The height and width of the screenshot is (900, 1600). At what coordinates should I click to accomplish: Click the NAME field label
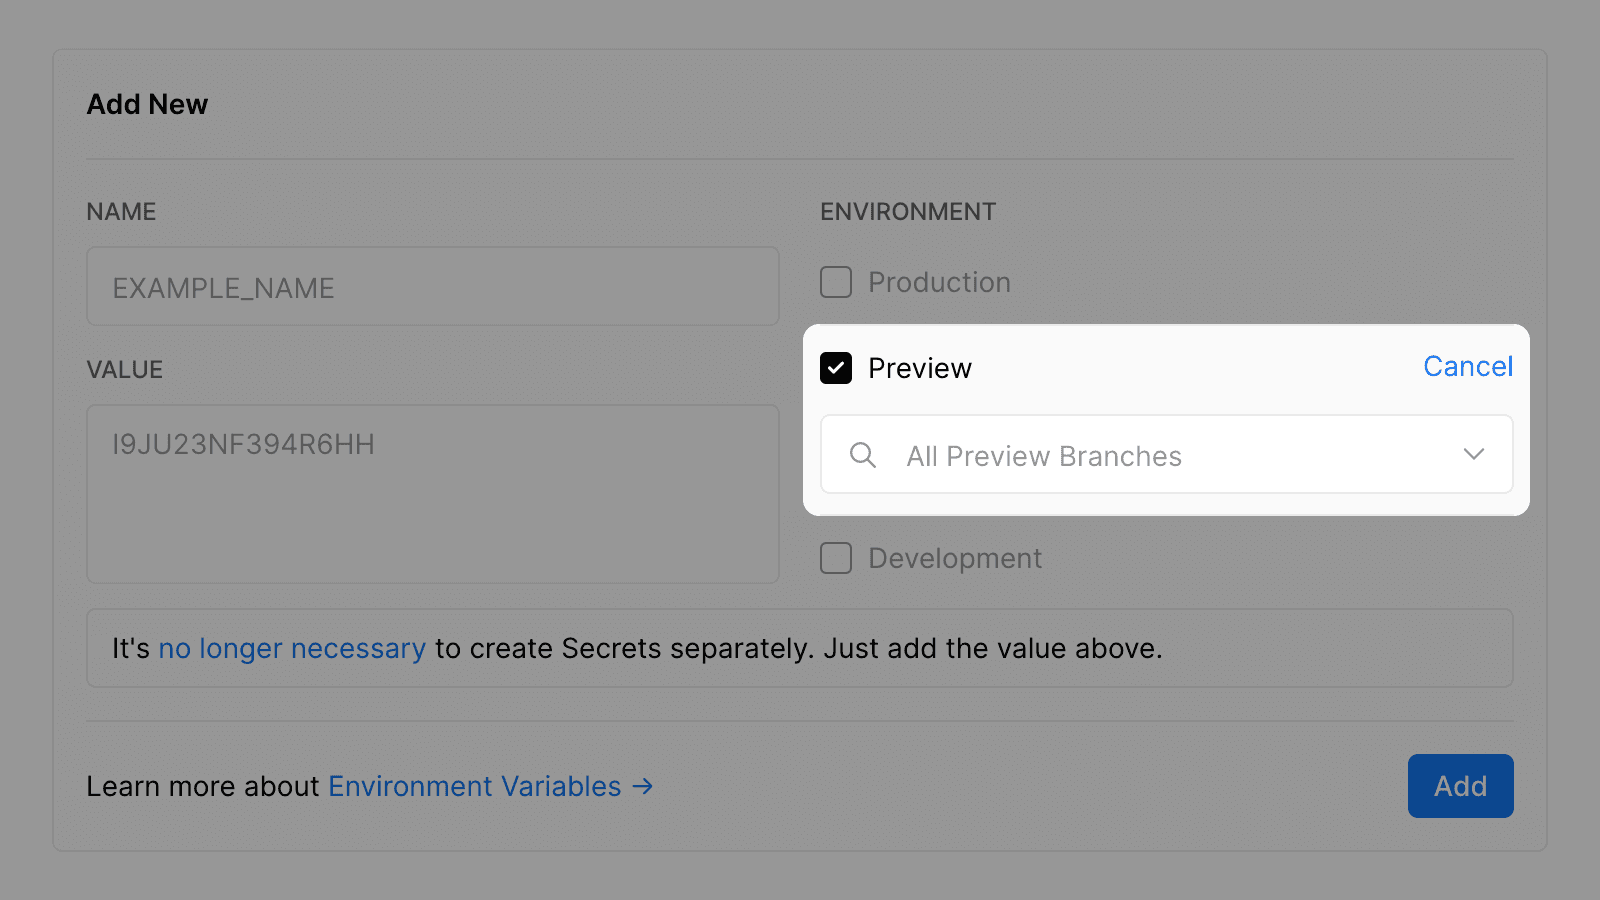pyautogui.click(x=121, y=212)
